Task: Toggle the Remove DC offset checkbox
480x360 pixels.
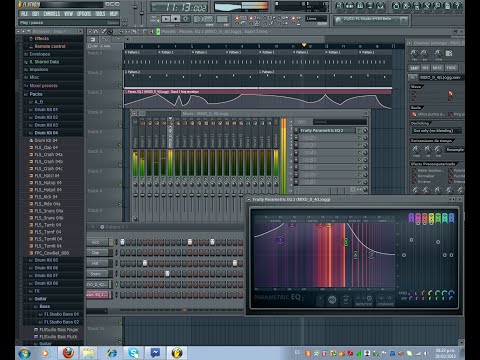Action: coord(414,170)
